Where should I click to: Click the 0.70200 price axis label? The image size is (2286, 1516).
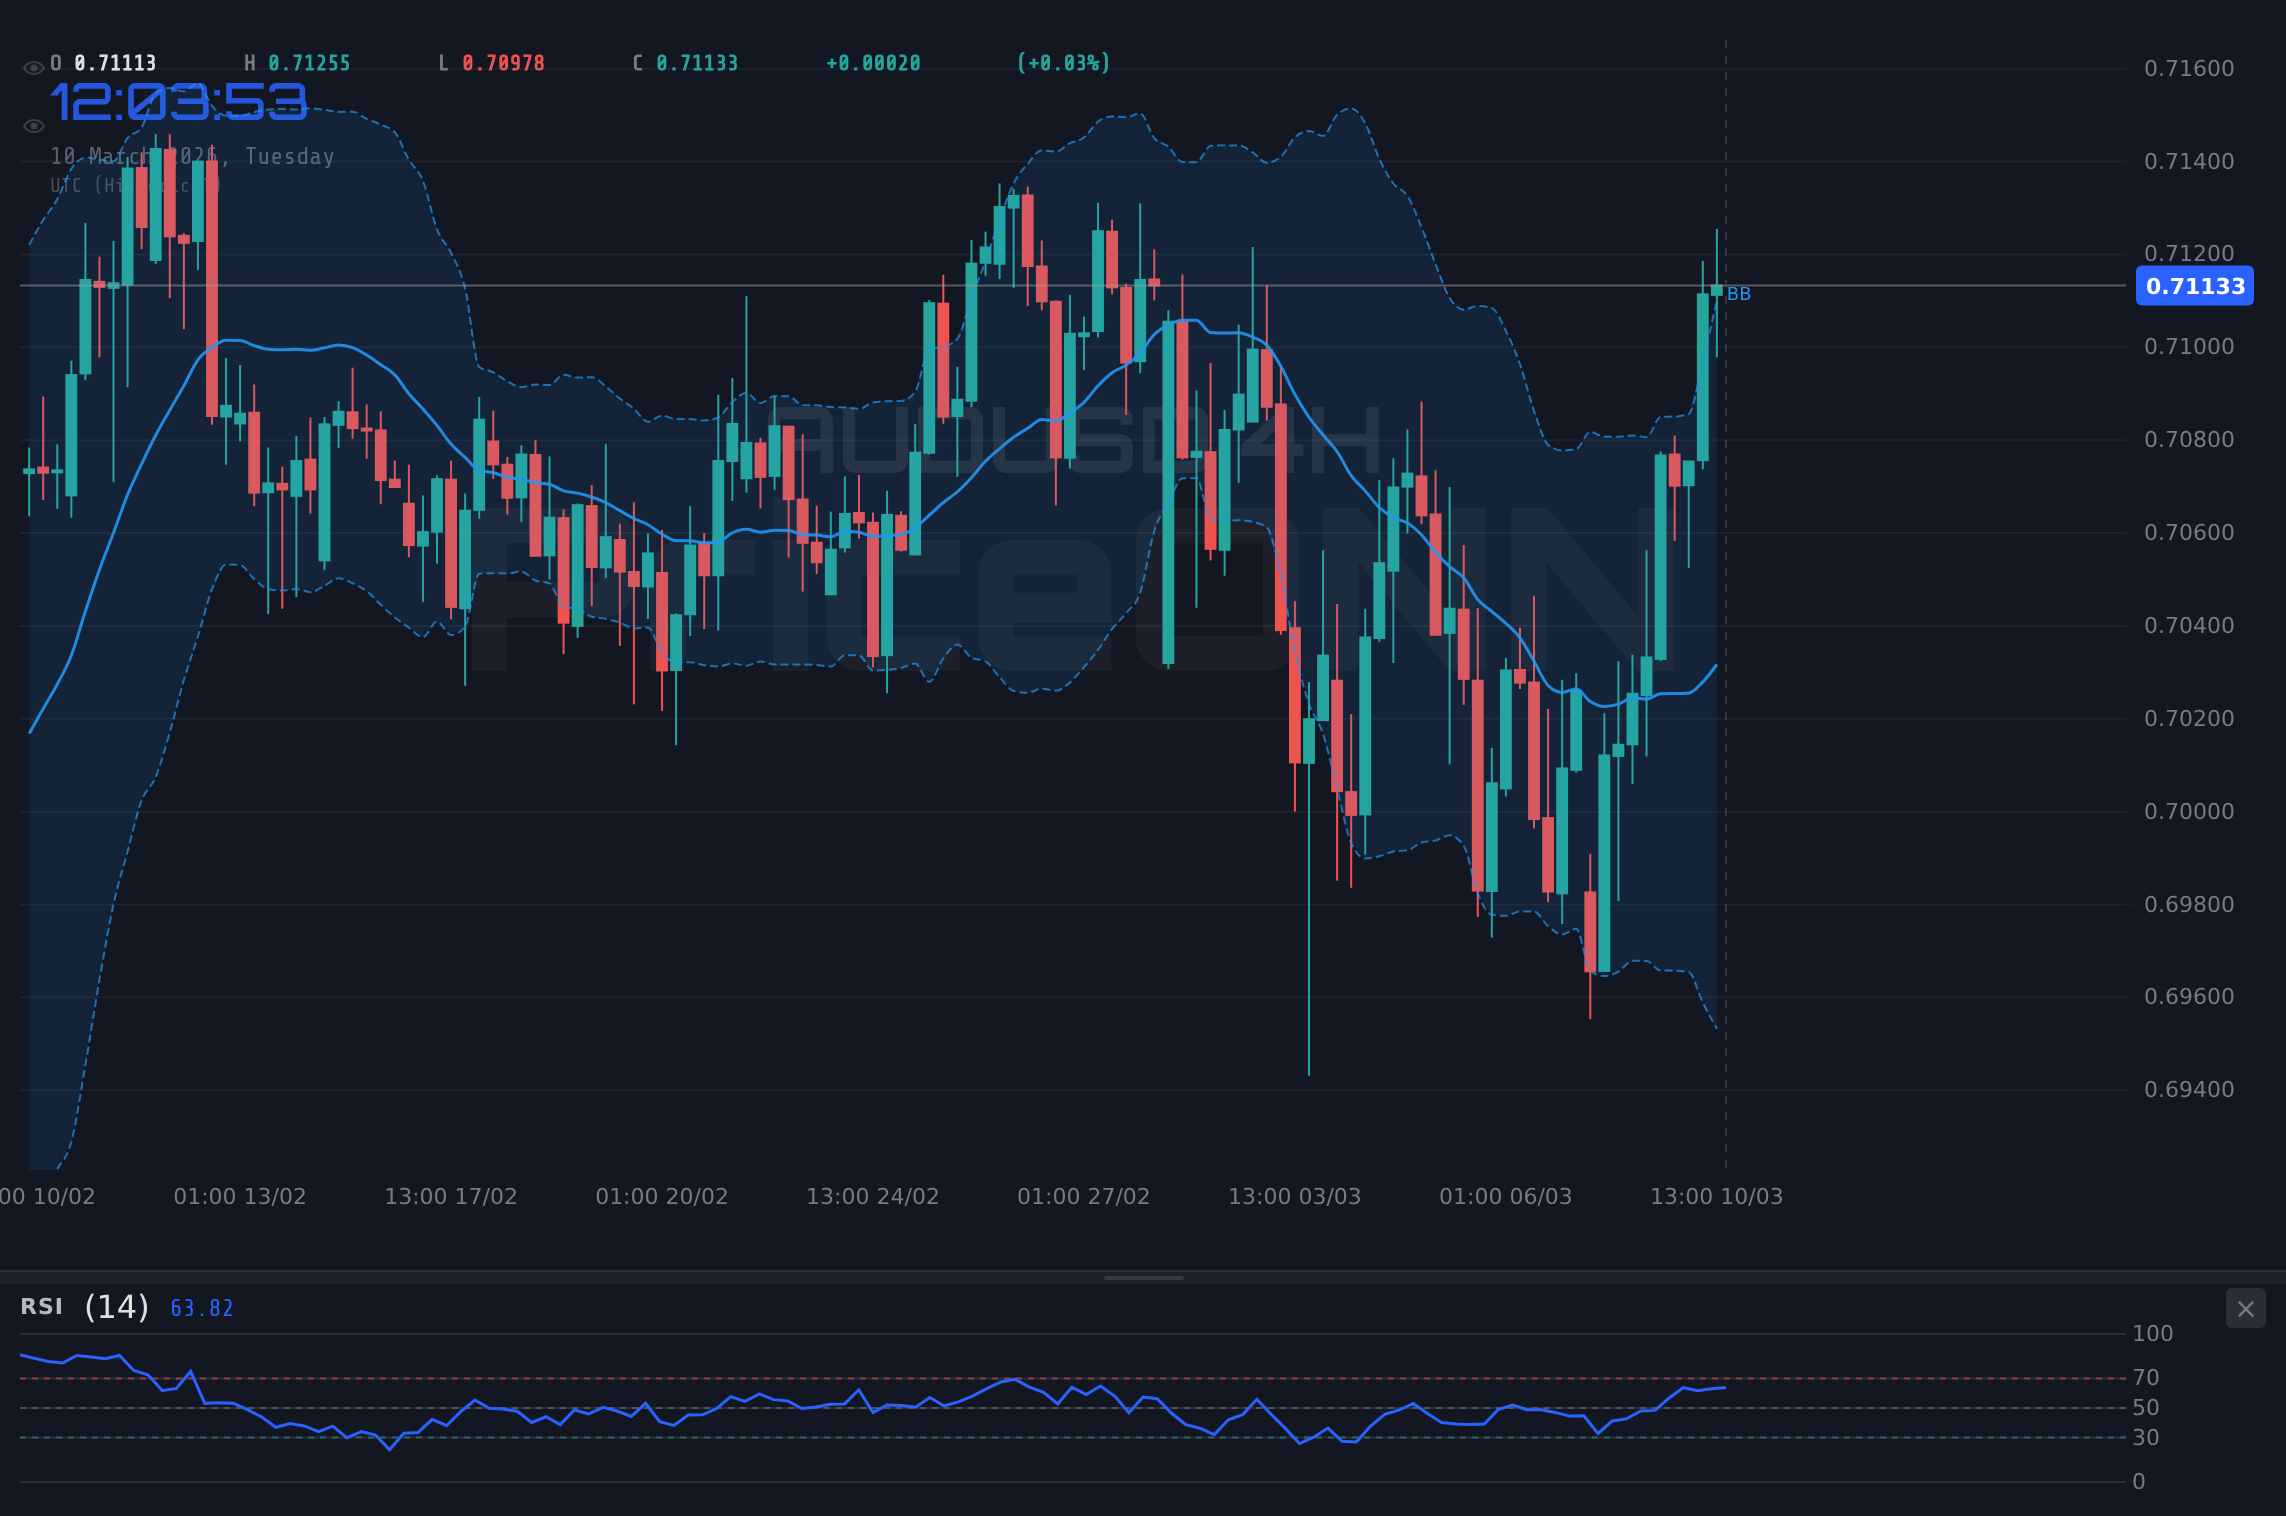[x=2189, y=719]
